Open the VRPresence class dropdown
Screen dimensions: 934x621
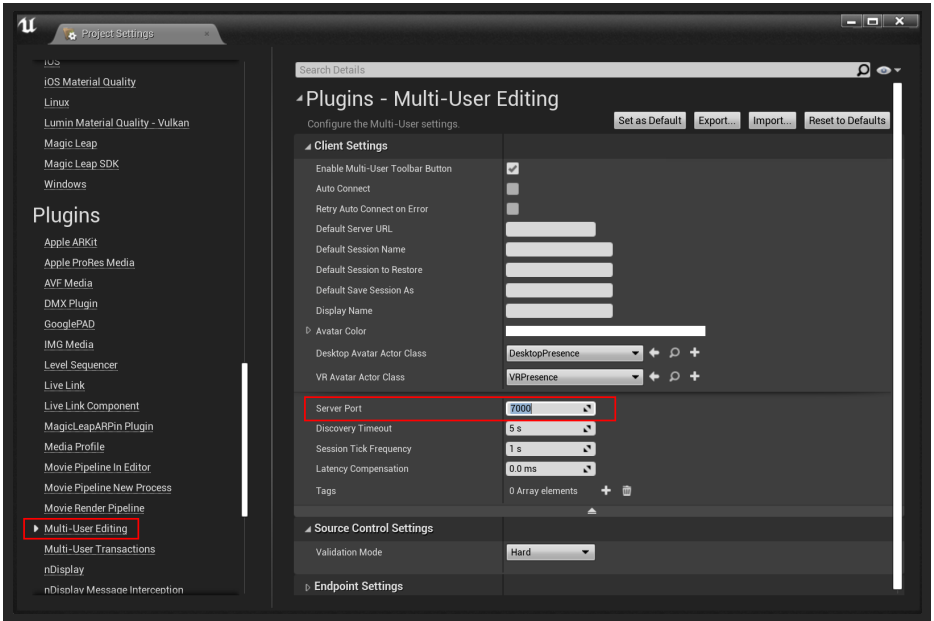coord(574,377)
